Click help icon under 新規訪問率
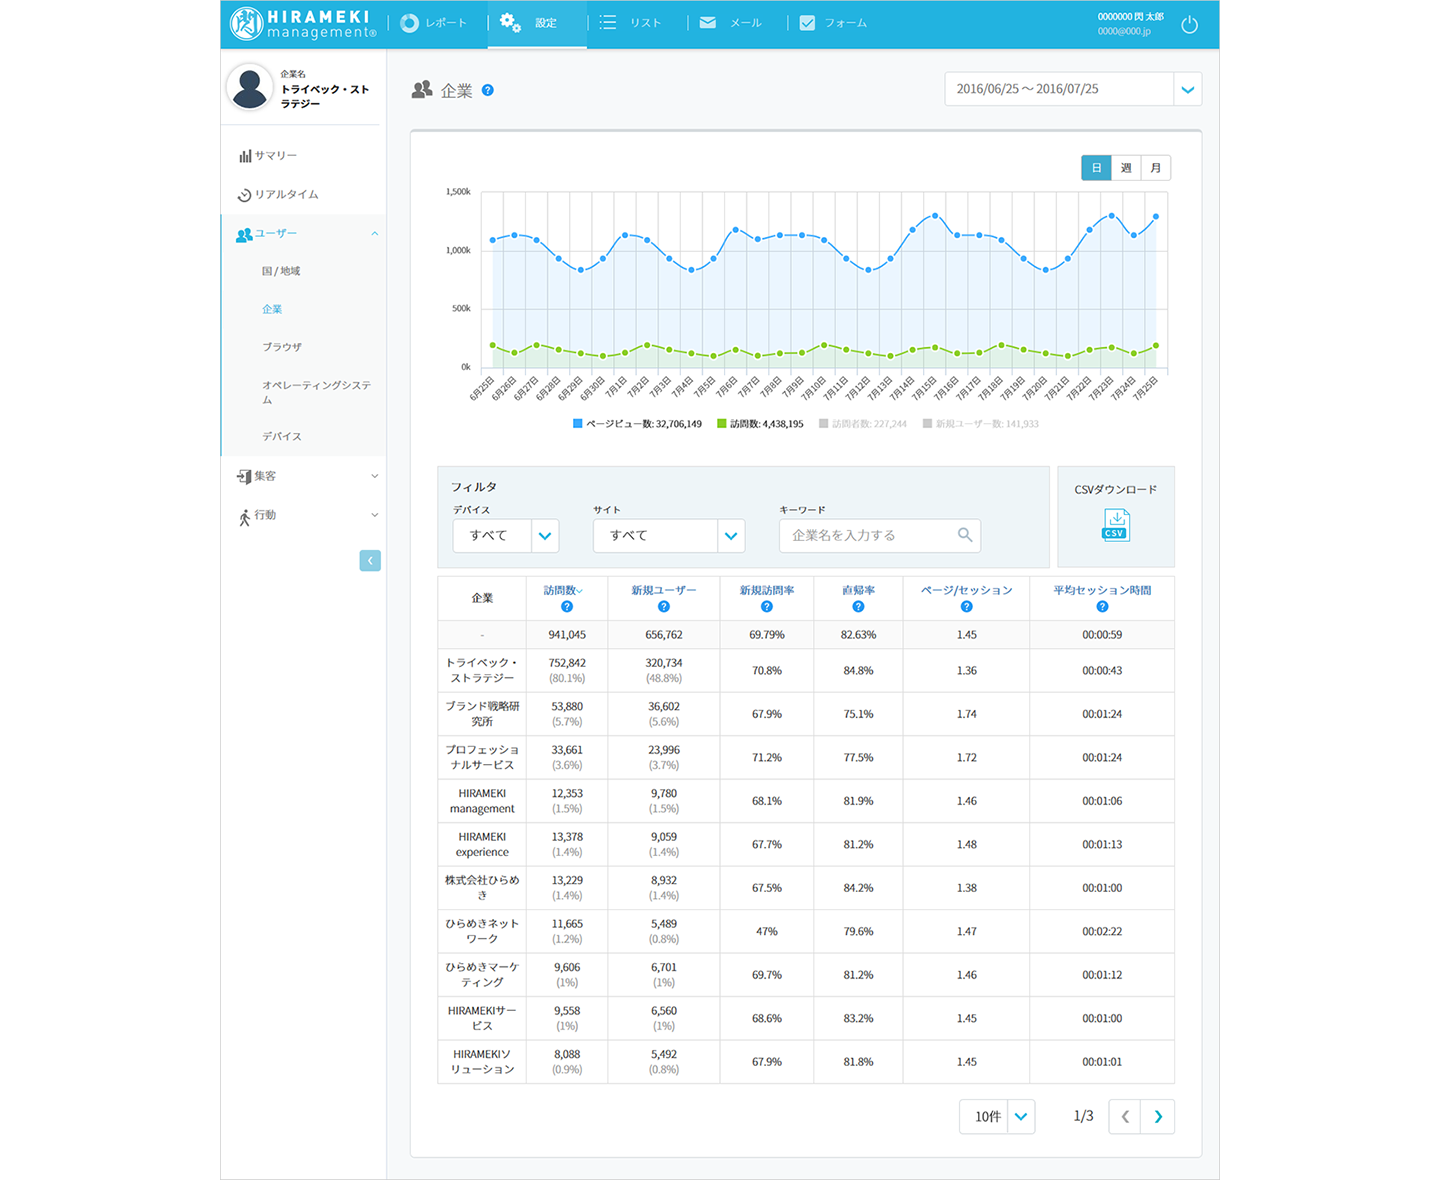The image size is (1440, 1180). [767, 607]
